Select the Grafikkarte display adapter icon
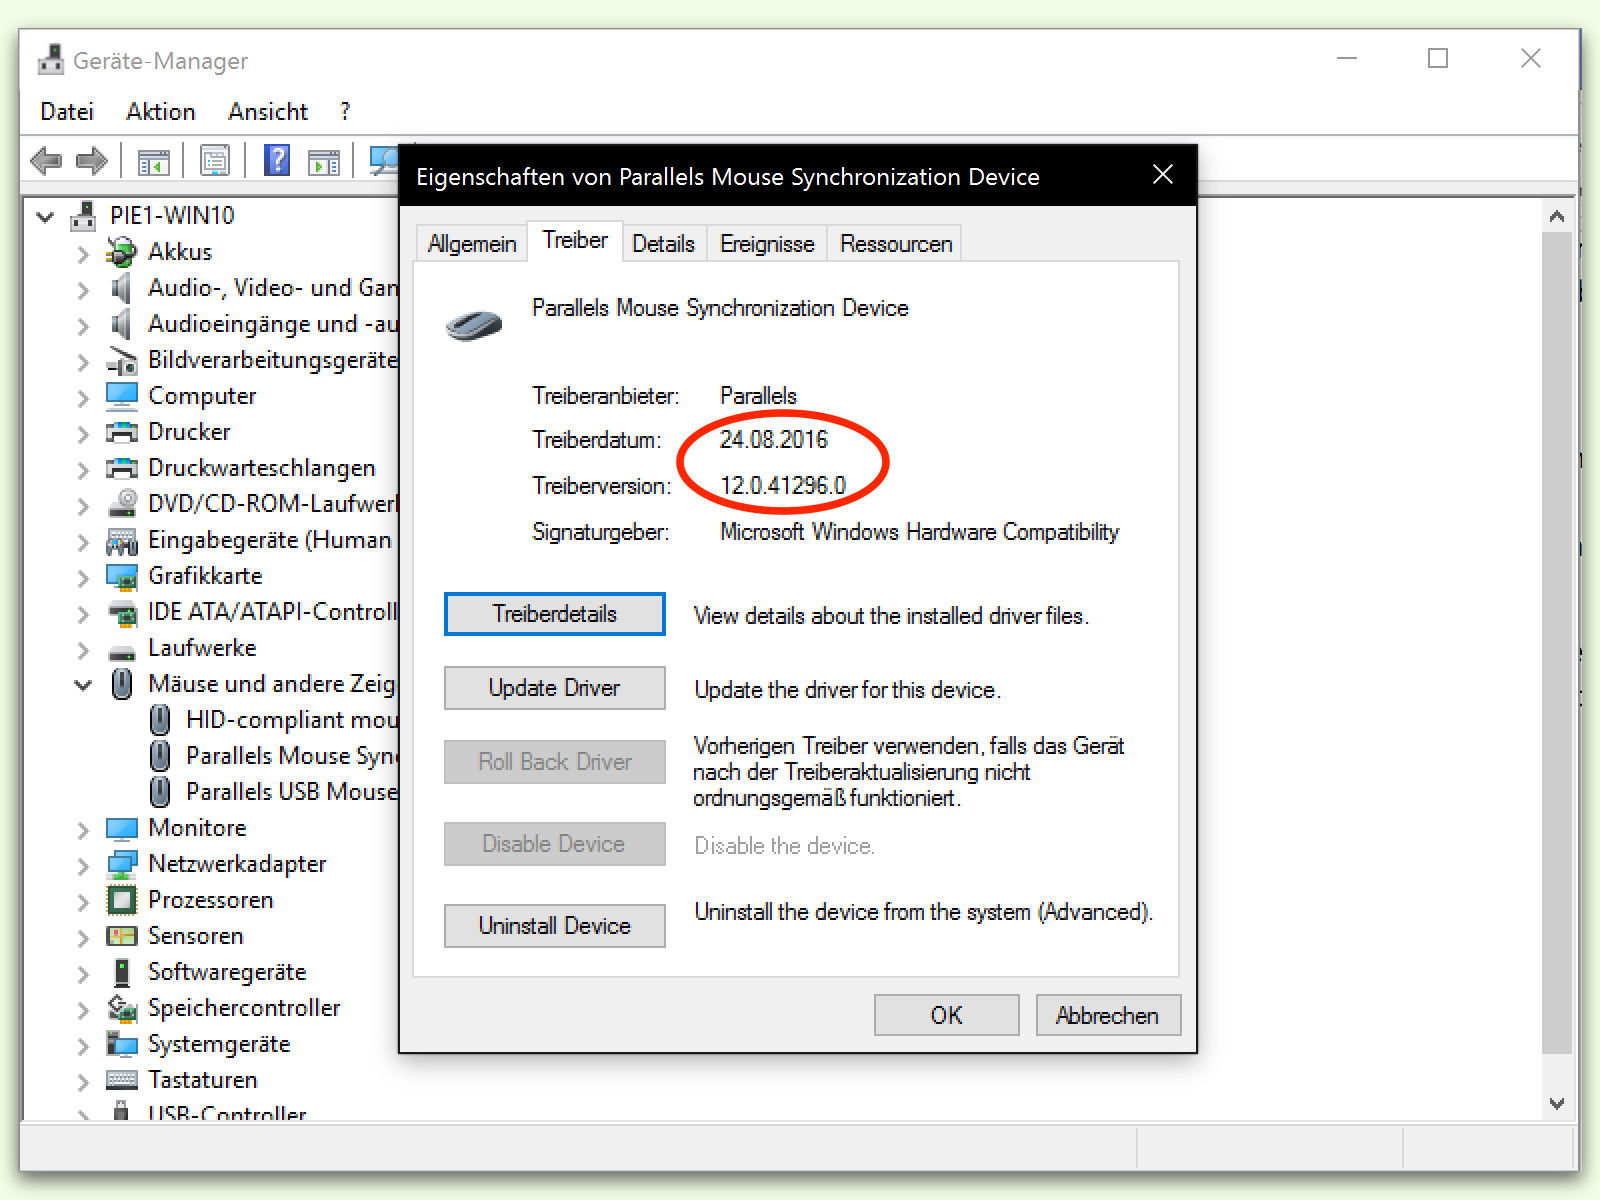The image size is (1600, 1200). [x=122, y=577]
